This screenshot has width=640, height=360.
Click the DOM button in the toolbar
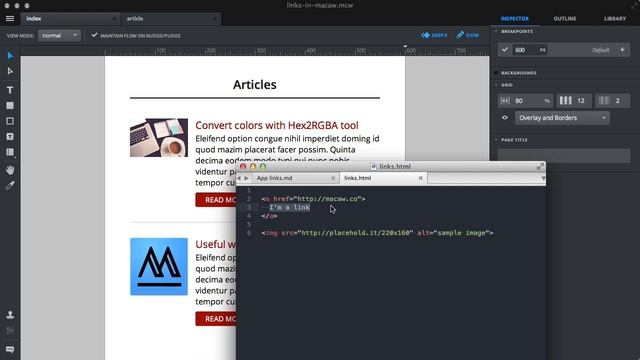[468, 36]
